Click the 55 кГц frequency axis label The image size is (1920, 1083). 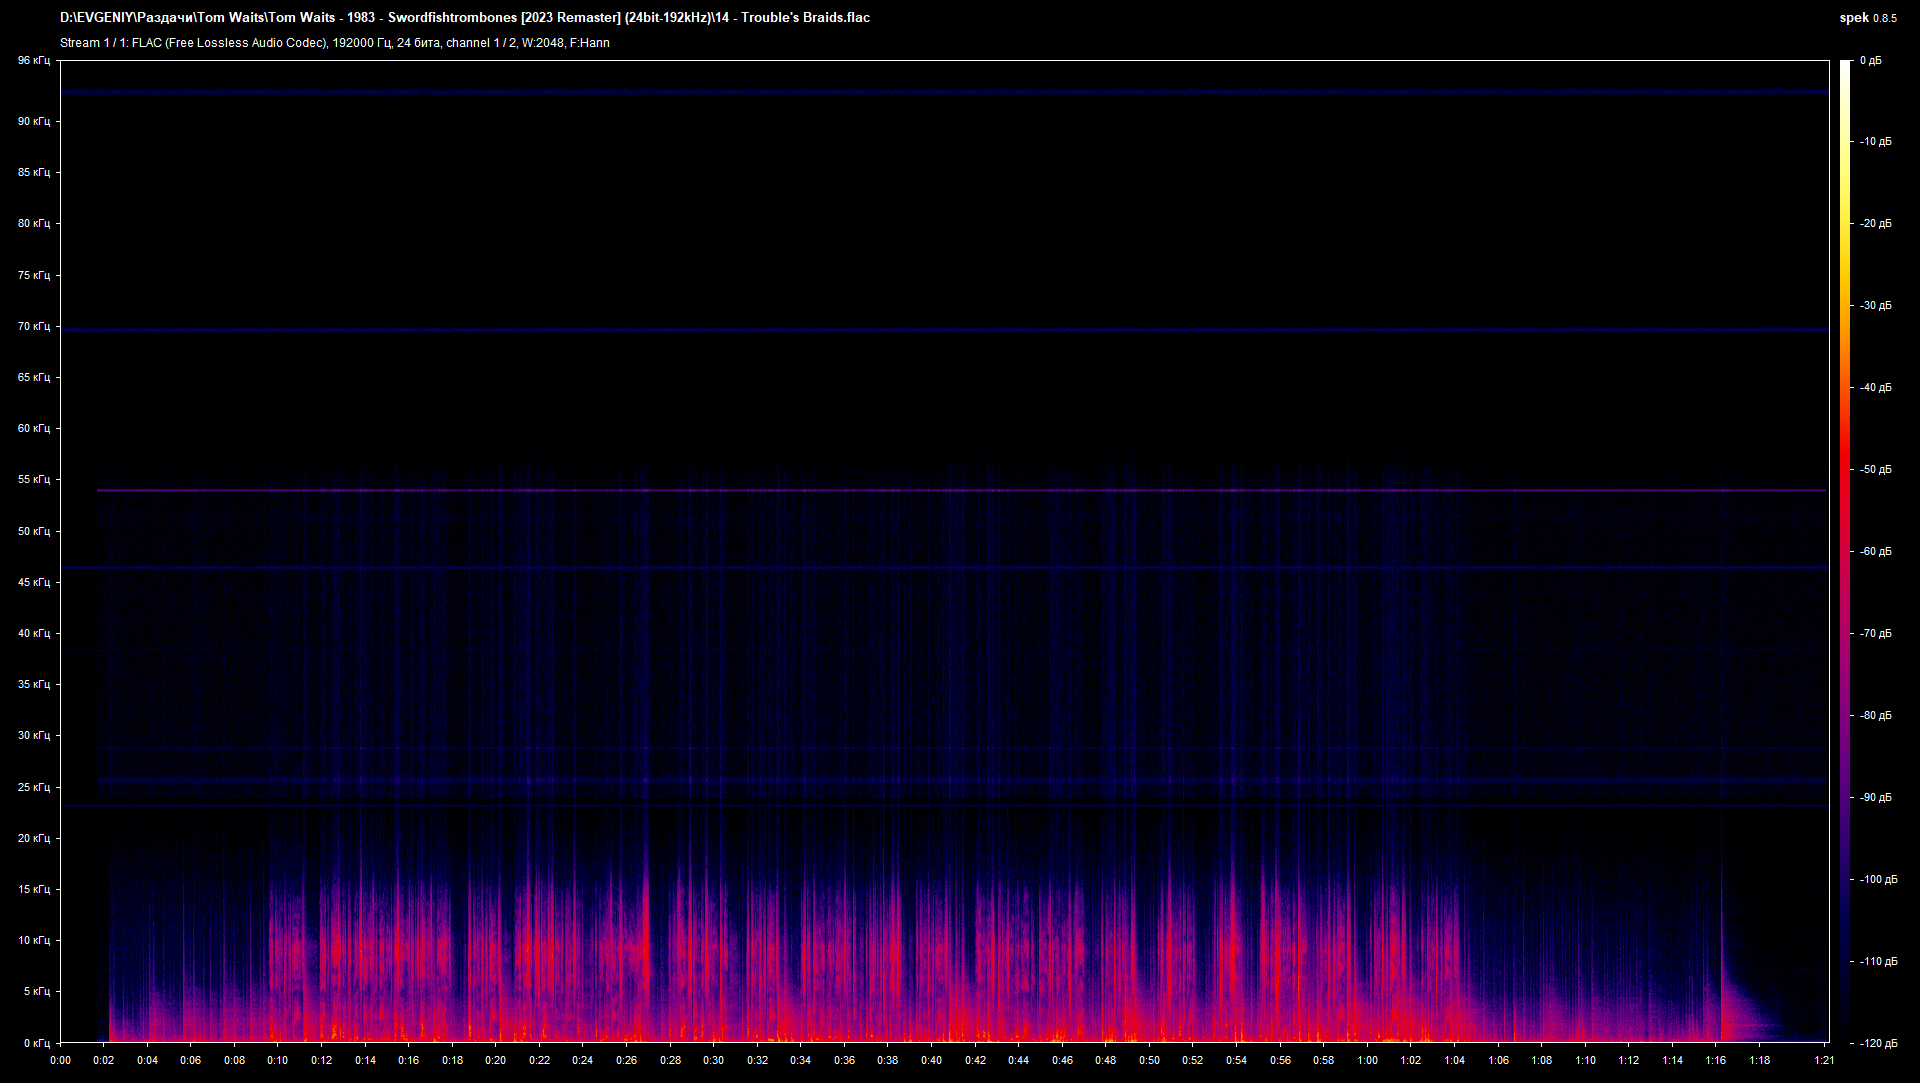[x=34, y=479]
